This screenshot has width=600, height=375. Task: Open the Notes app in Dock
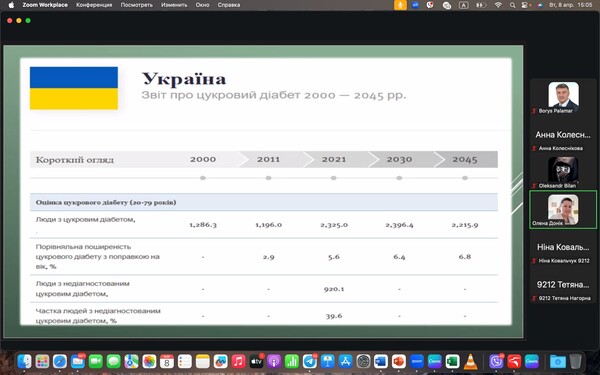click(202, 361)
